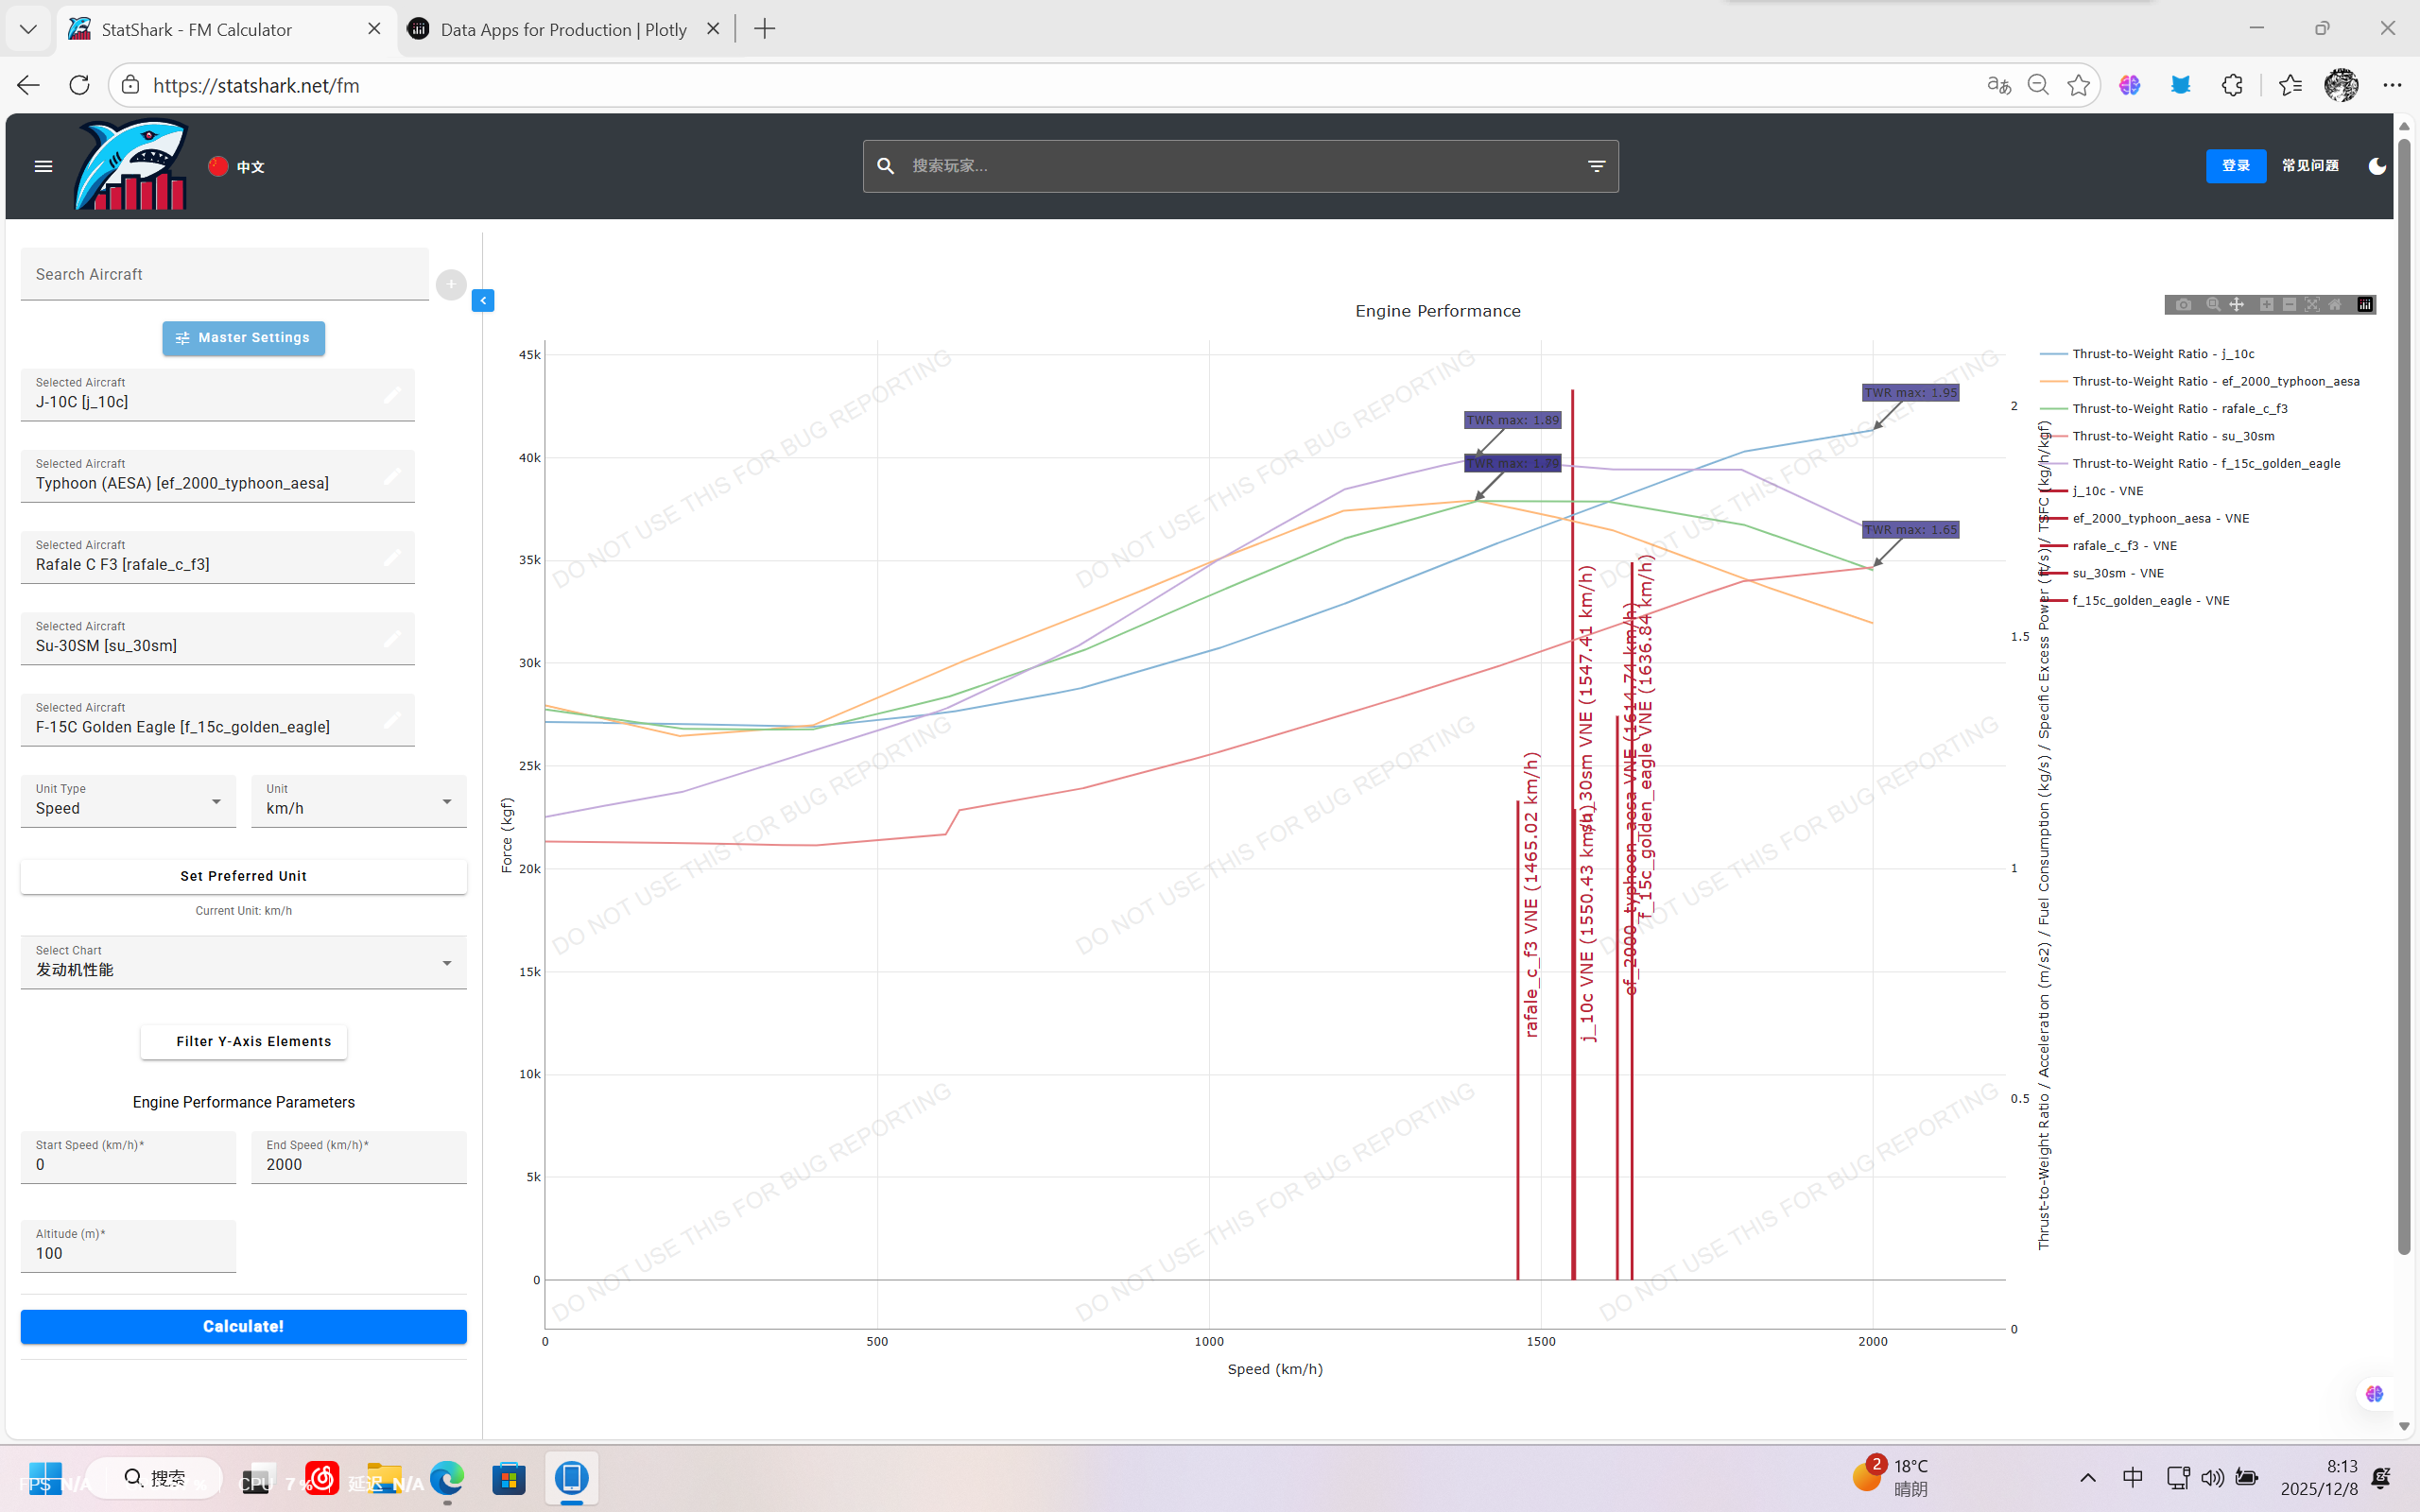
Task: Click the Altitude (m) input field
Action: [x=128, y=1252]
